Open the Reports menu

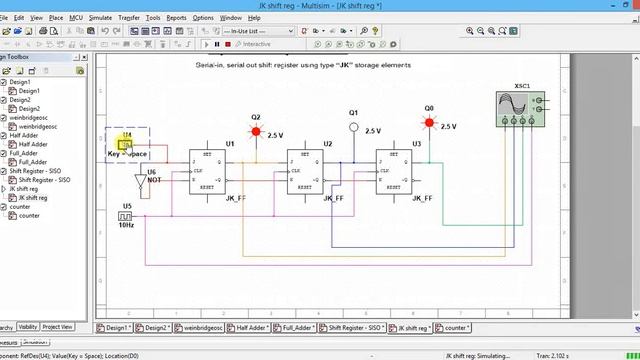176,18
